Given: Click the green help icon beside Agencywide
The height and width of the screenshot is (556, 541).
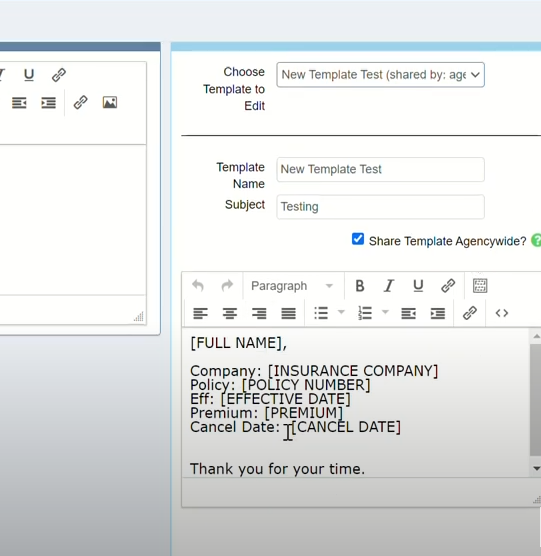Looking at the screenshot, I should click(536, 240).
